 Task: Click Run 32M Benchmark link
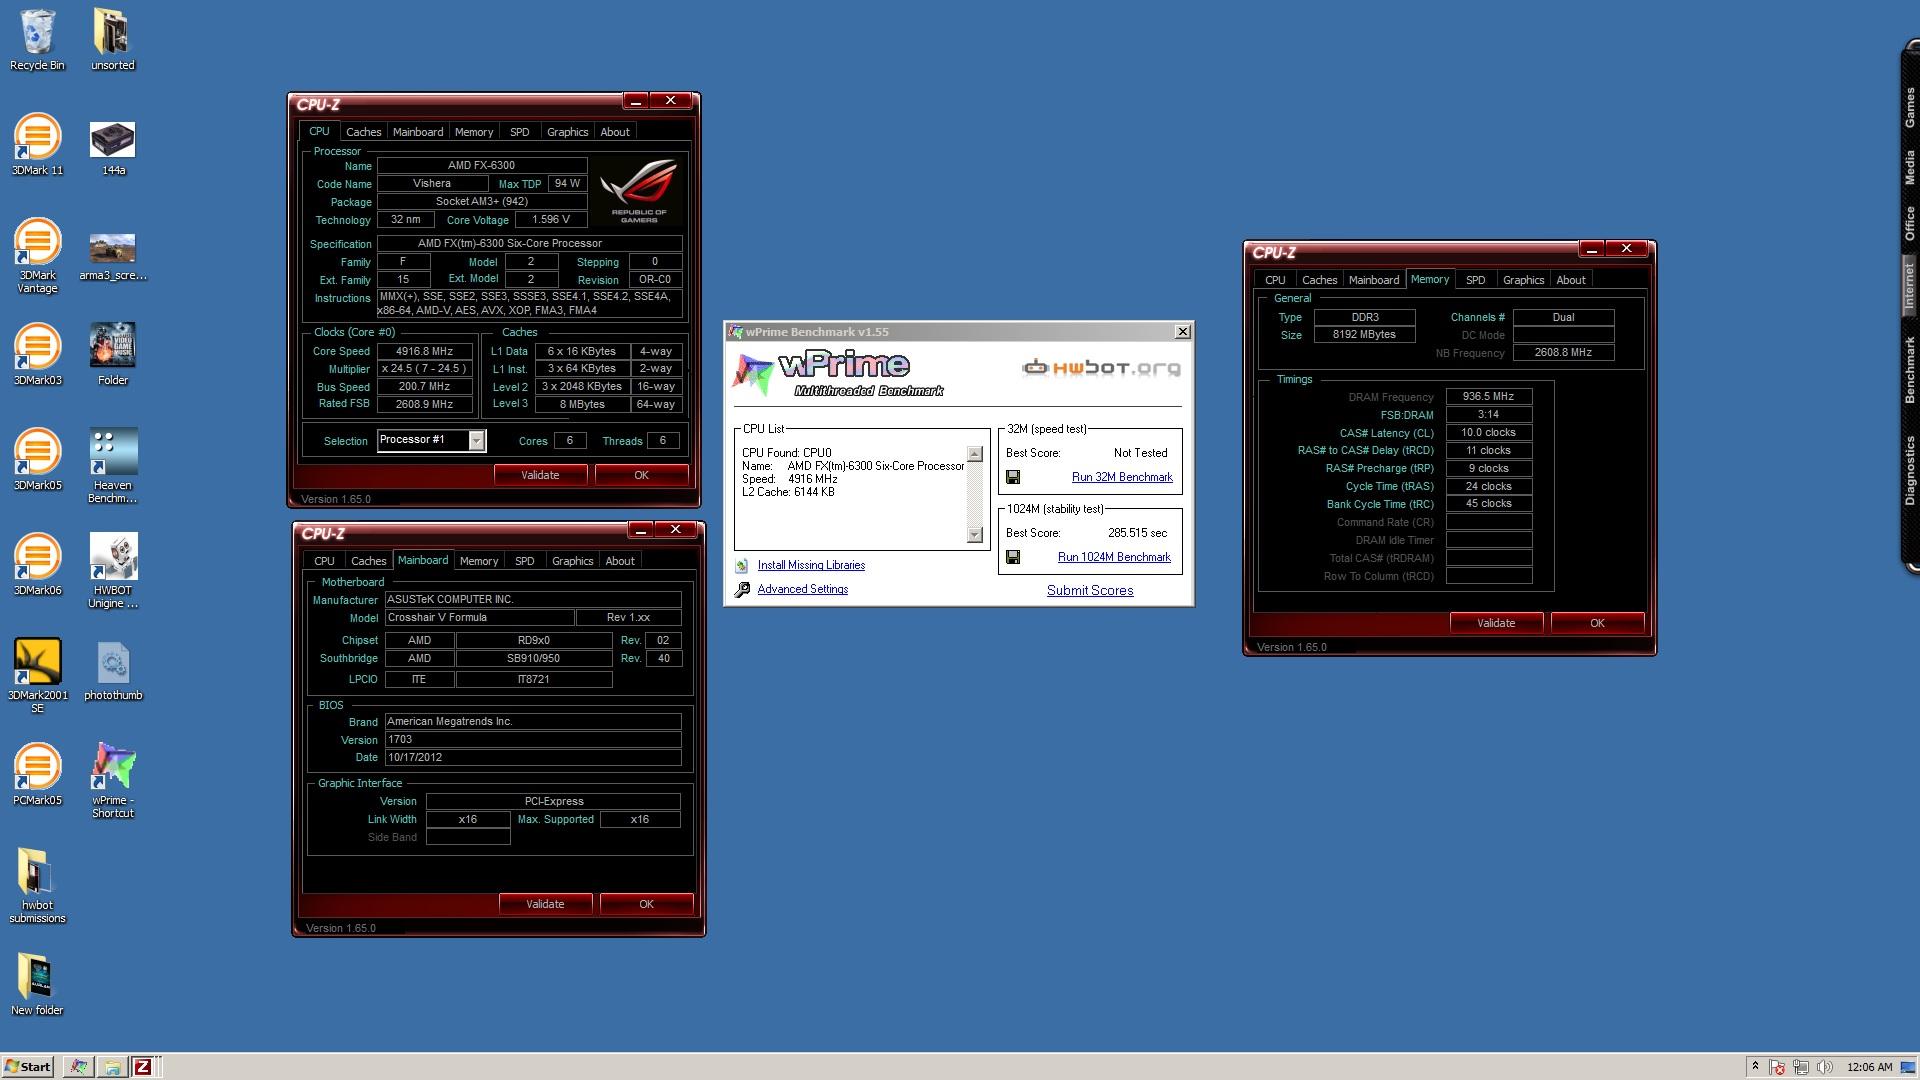tap(1122, 477)
